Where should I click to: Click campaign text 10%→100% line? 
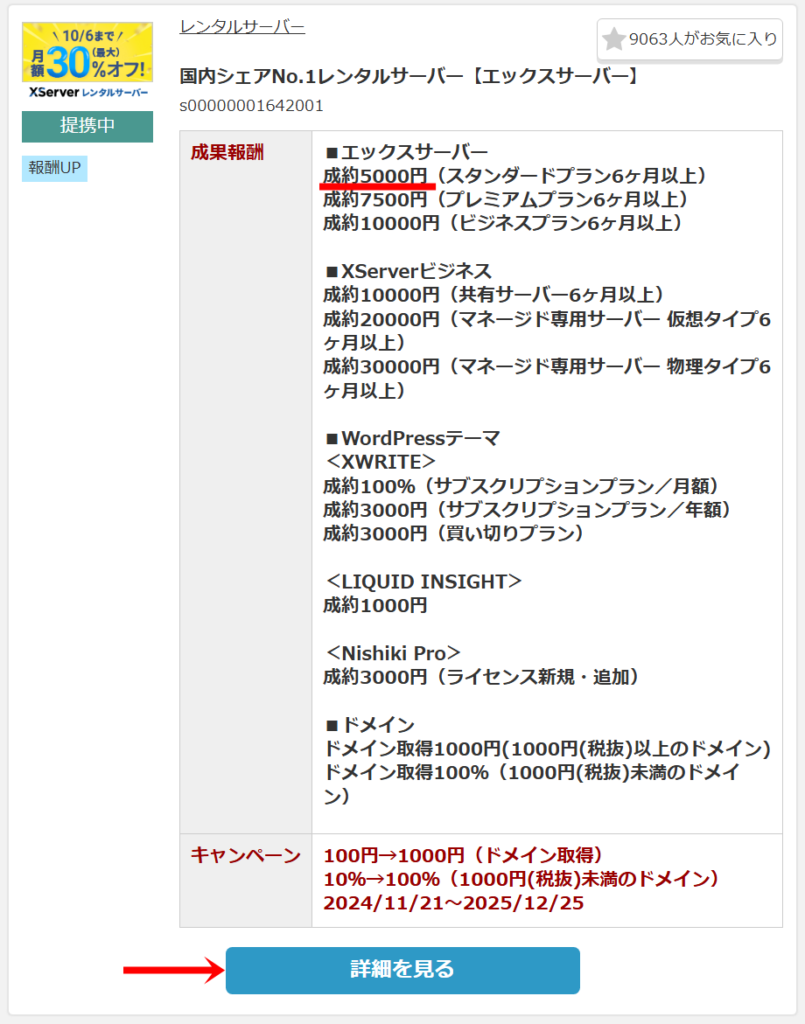pos(522,879)
